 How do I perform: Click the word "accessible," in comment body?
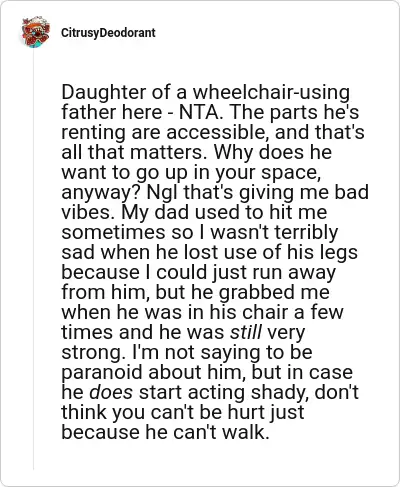point(218,132)
